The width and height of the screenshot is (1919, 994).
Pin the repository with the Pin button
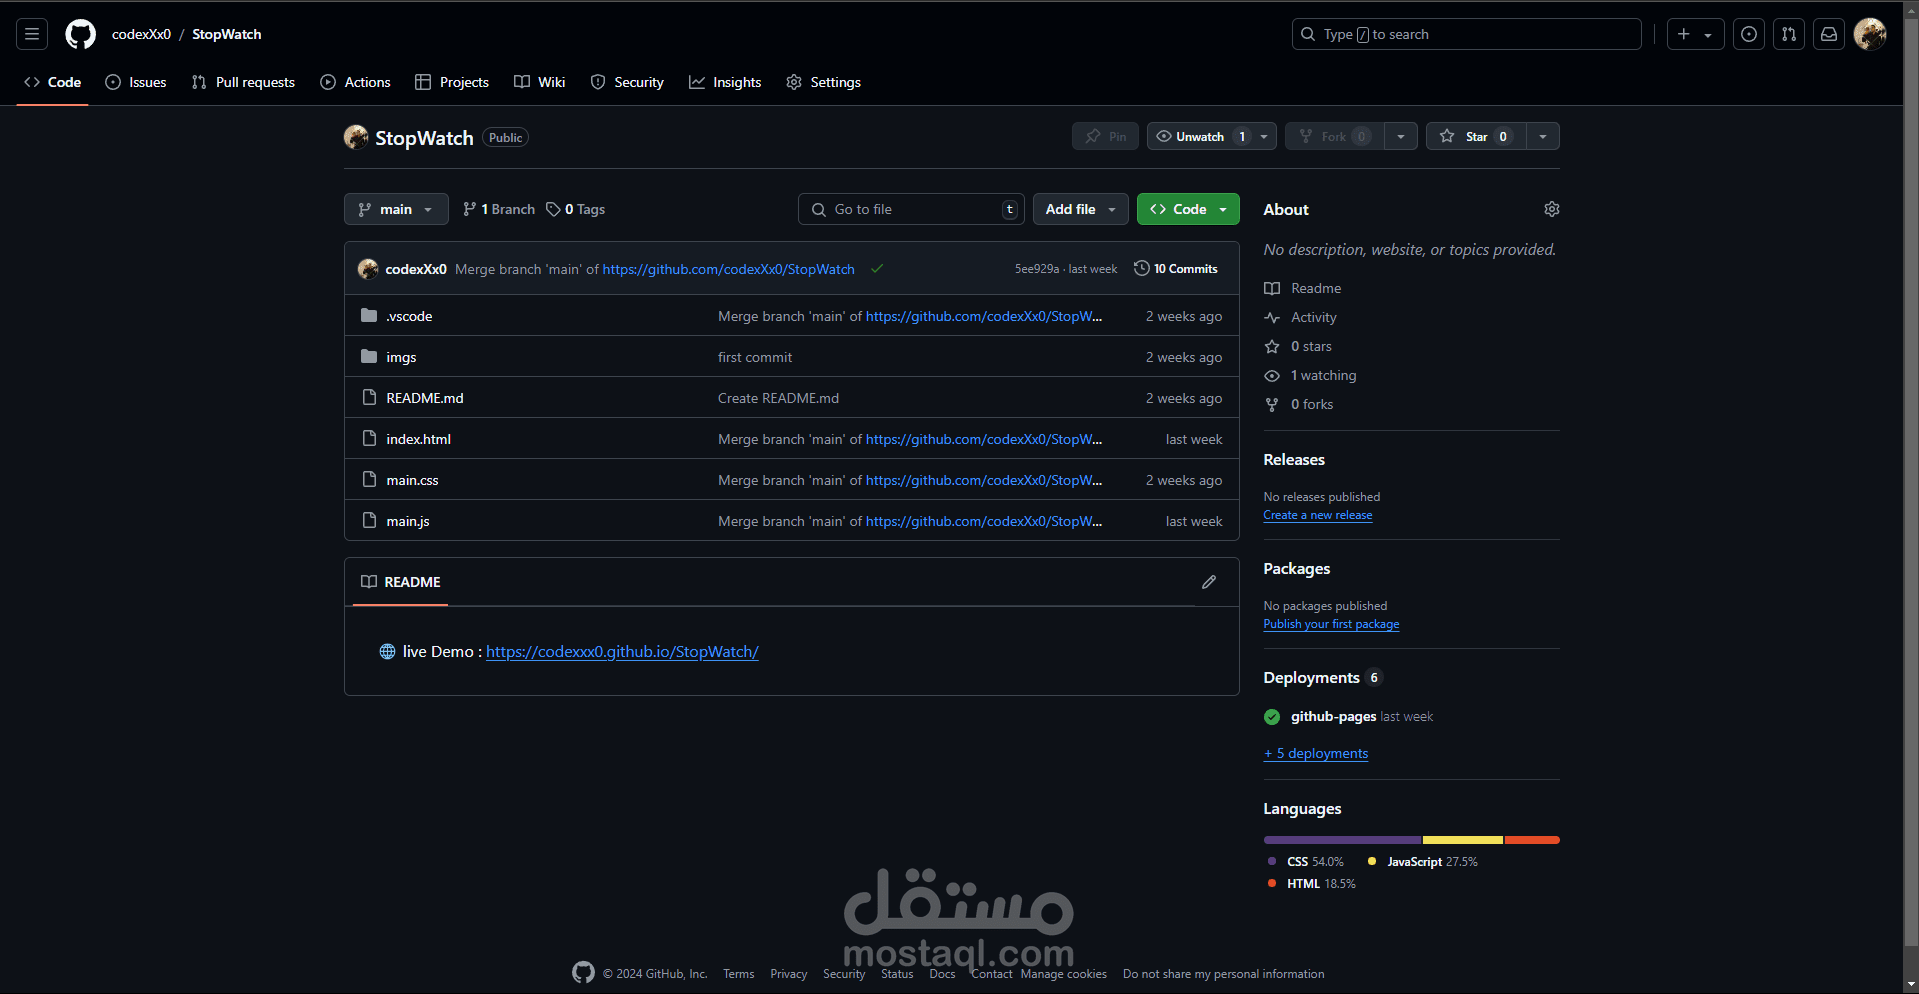[x=1105, y=136]
